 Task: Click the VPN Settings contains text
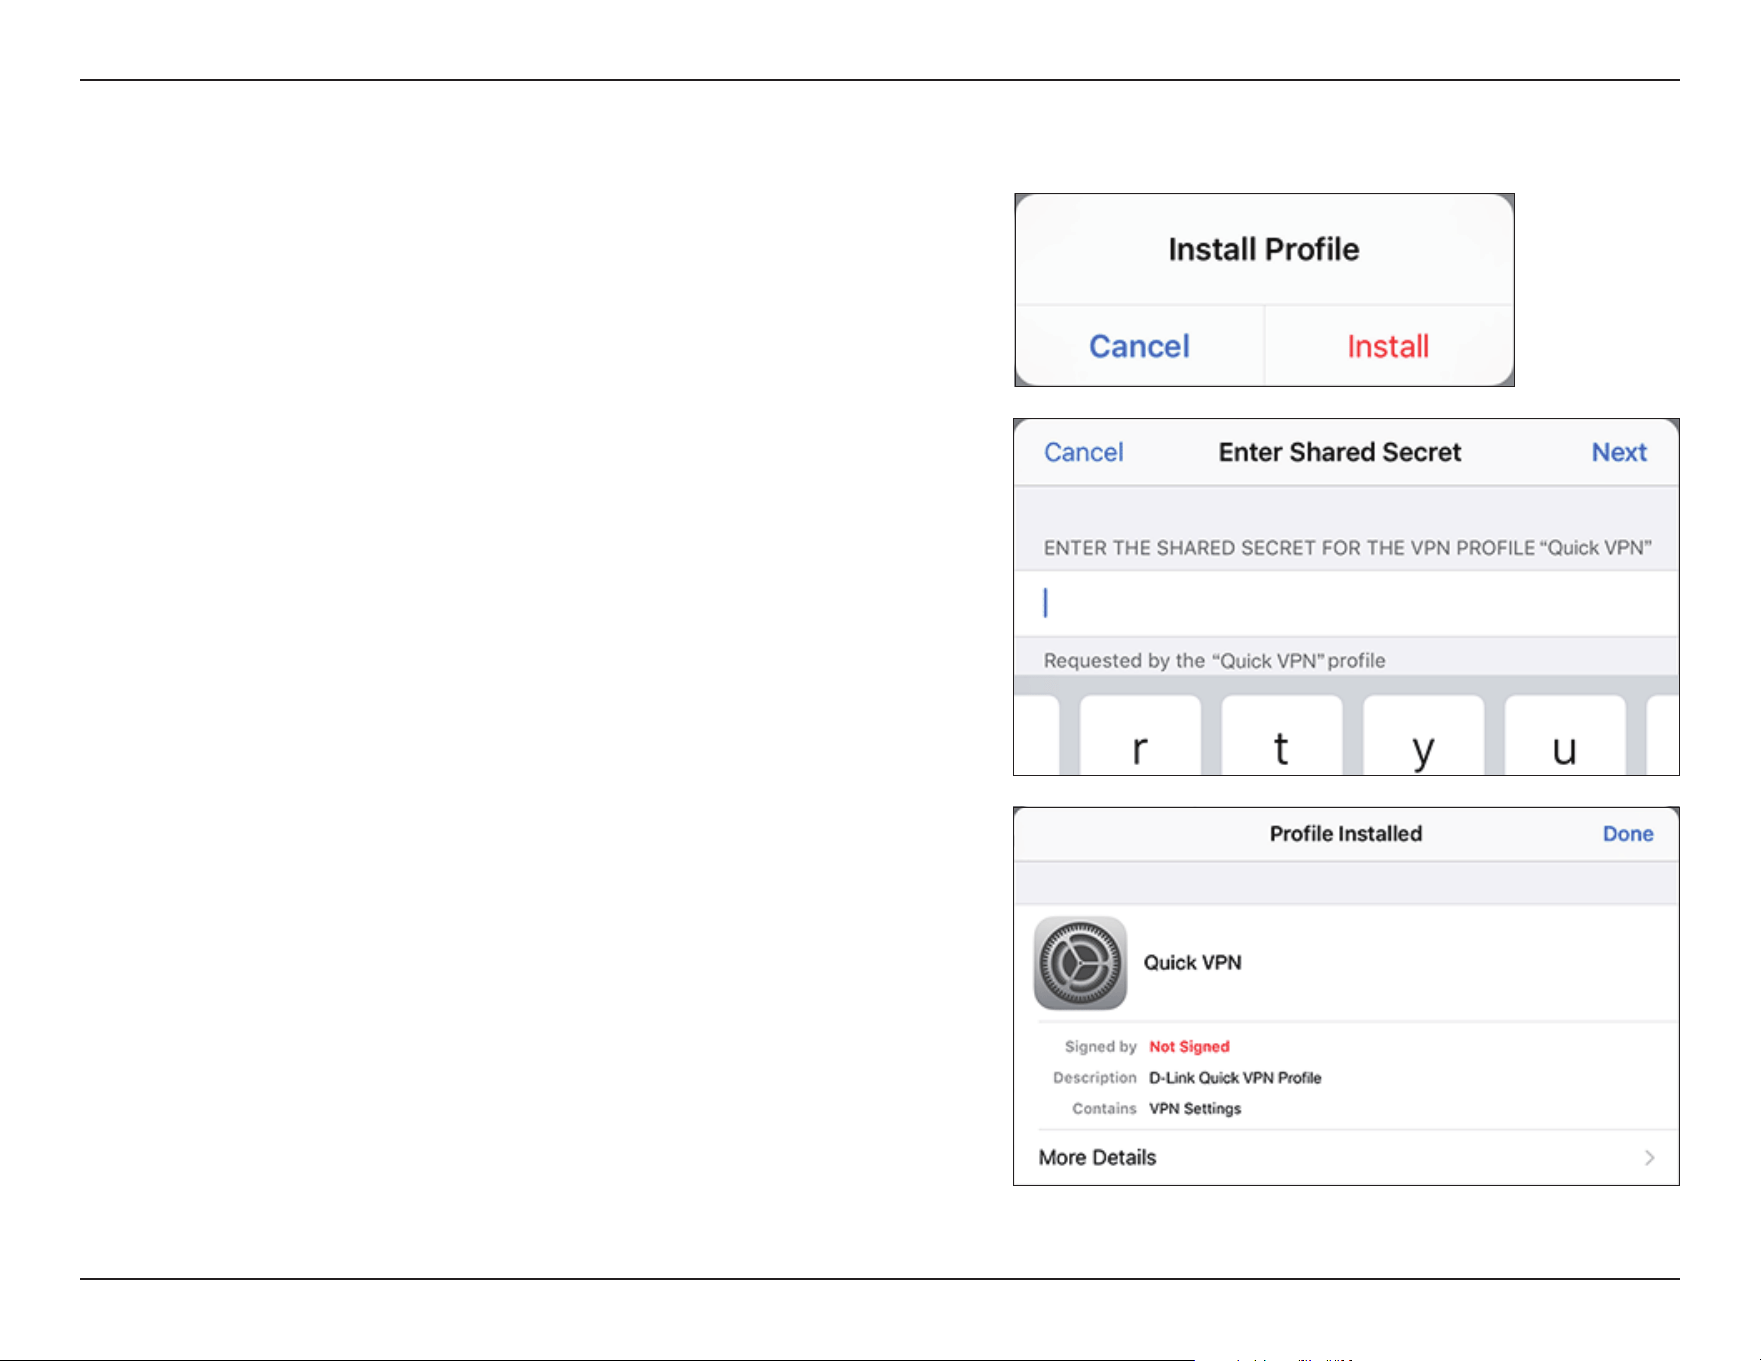[x=1195, y=1109]
